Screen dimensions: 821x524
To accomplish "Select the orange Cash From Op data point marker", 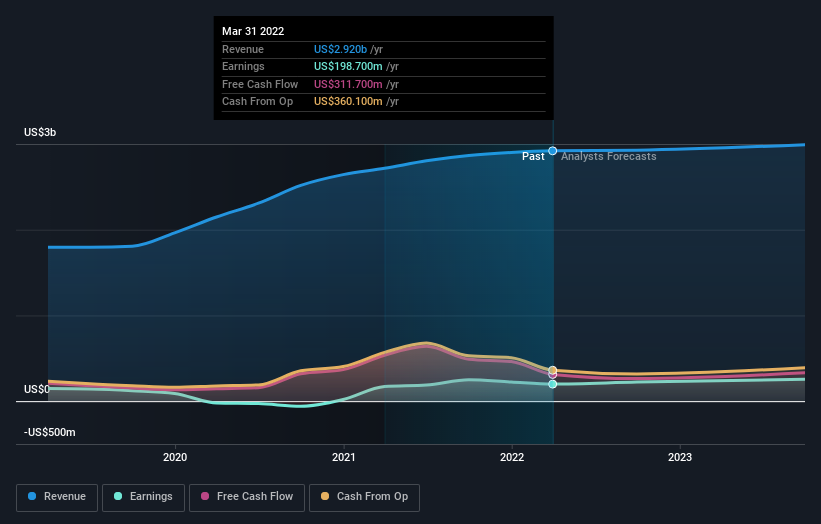I will coord(552,370).
